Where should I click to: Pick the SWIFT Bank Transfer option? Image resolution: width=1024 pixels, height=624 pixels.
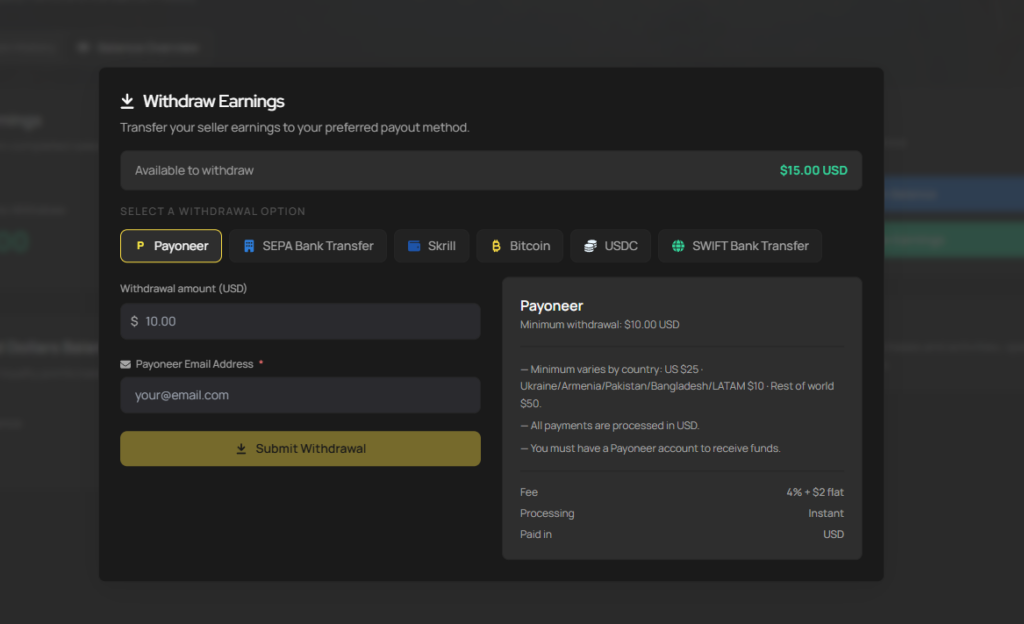(740, 246)
